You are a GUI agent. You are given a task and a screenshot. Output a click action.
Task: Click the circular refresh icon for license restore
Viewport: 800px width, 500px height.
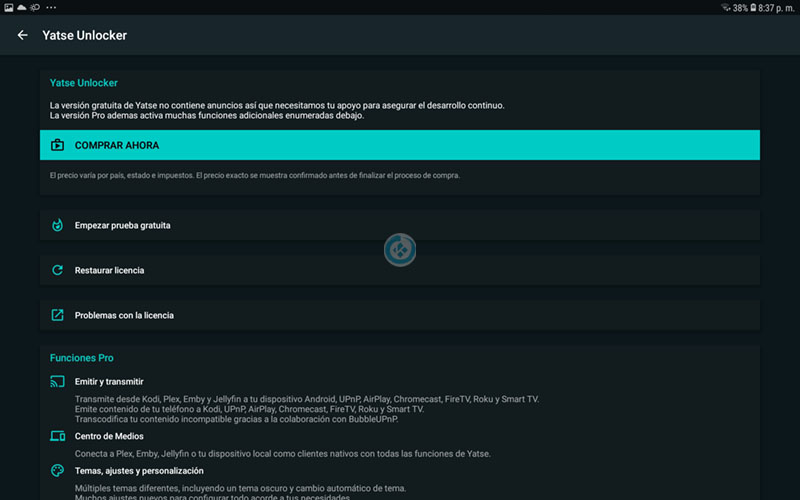[57, 270]
